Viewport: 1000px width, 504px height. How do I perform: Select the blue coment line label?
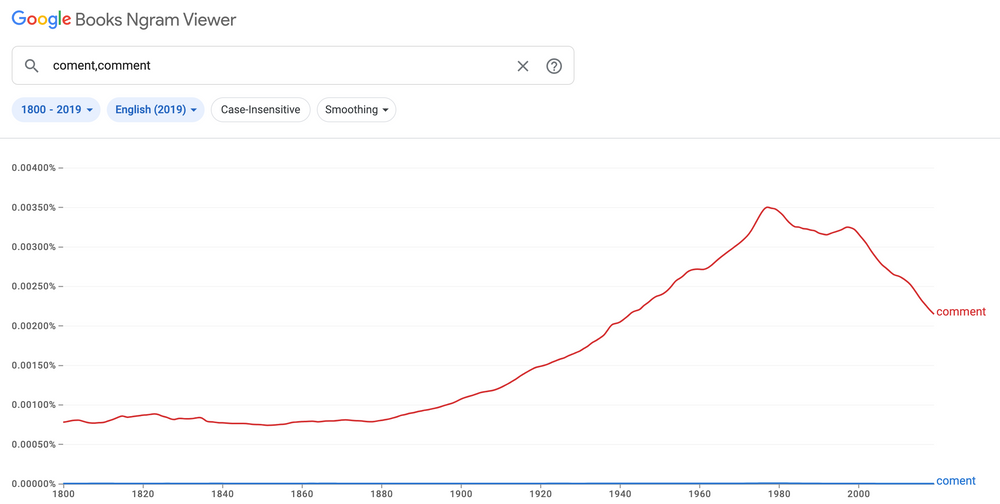pos(956,481)
